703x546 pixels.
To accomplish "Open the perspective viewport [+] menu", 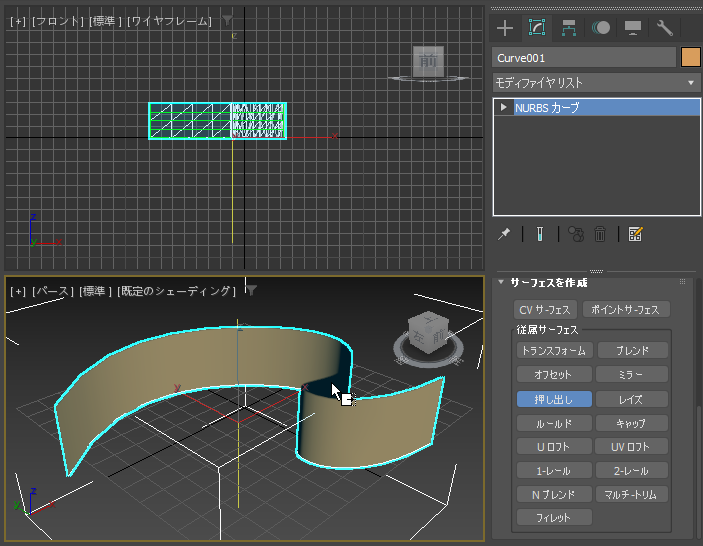I will coord(18,291).
